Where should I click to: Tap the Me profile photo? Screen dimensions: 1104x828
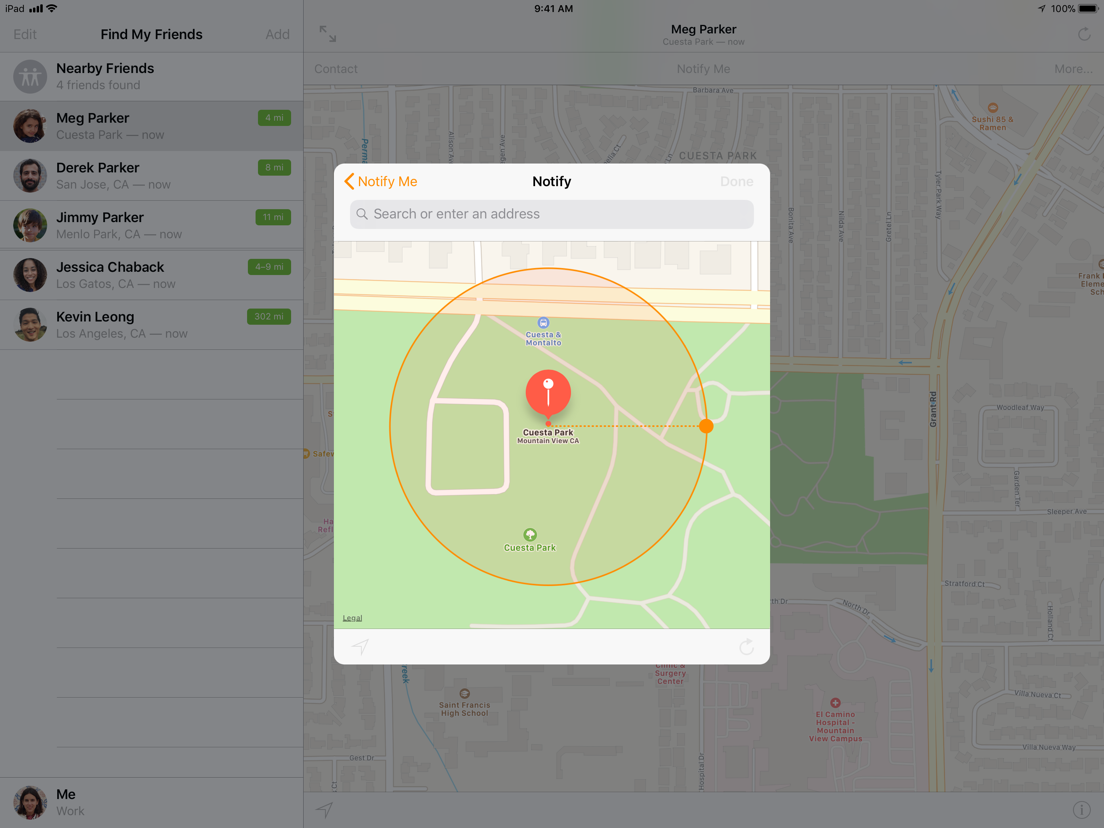click(30, 803)
